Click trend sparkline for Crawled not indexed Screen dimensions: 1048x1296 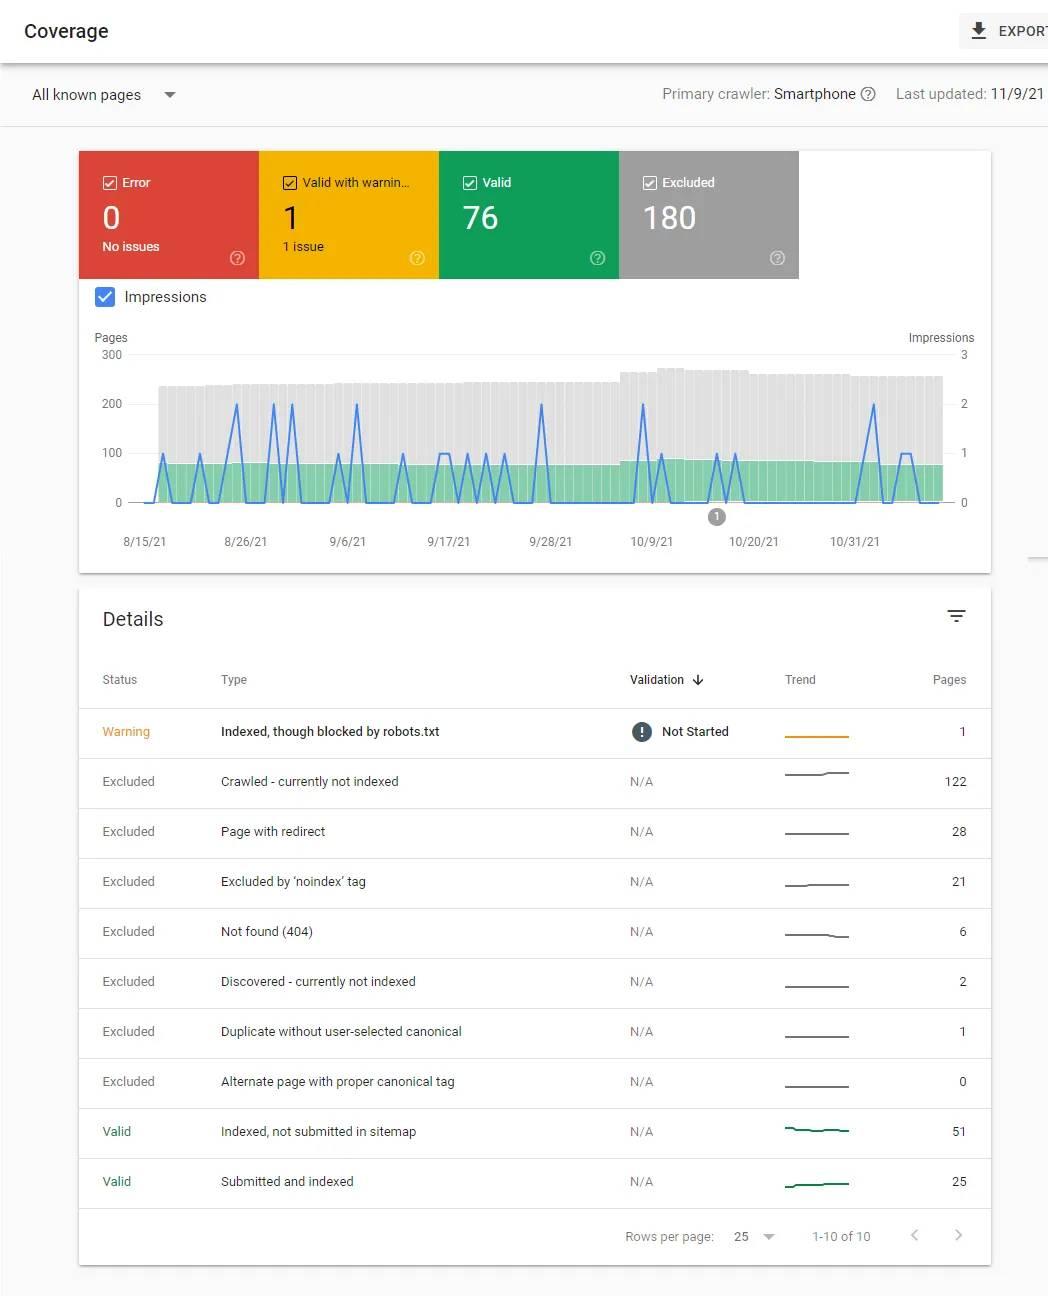(817, 774)
